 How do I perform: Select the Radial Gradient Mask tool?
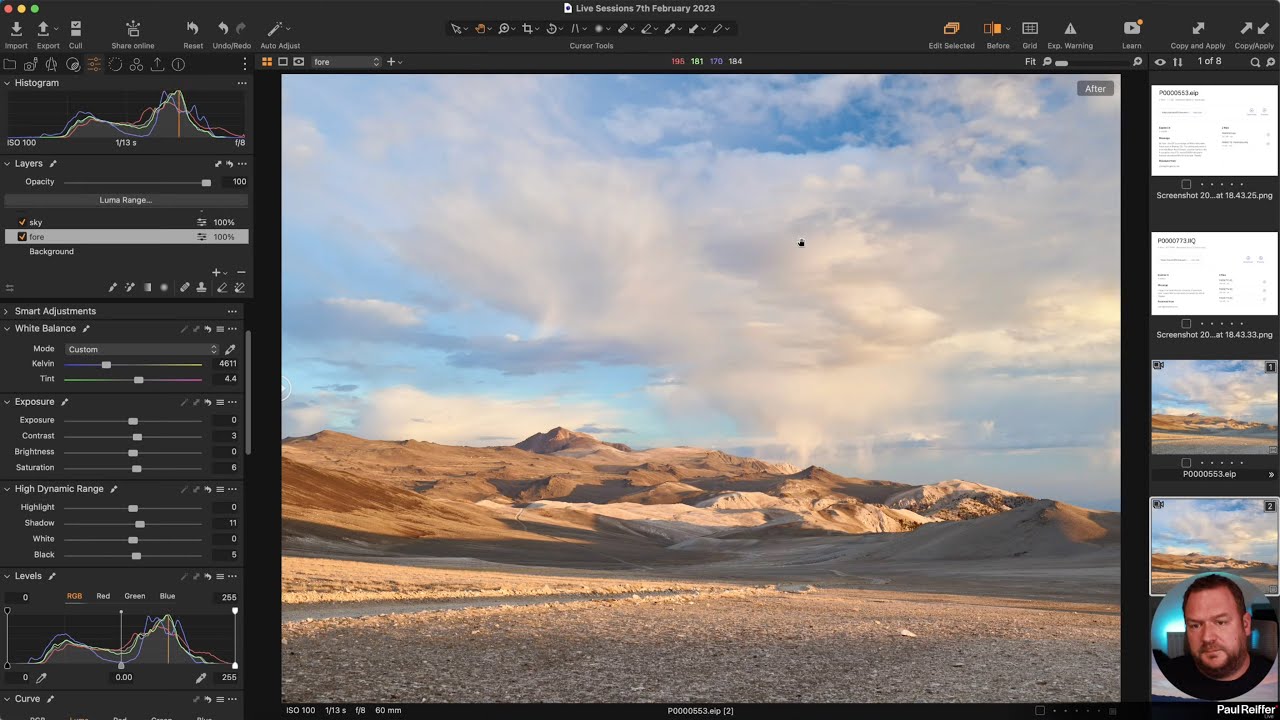click(x=165, y=288)
